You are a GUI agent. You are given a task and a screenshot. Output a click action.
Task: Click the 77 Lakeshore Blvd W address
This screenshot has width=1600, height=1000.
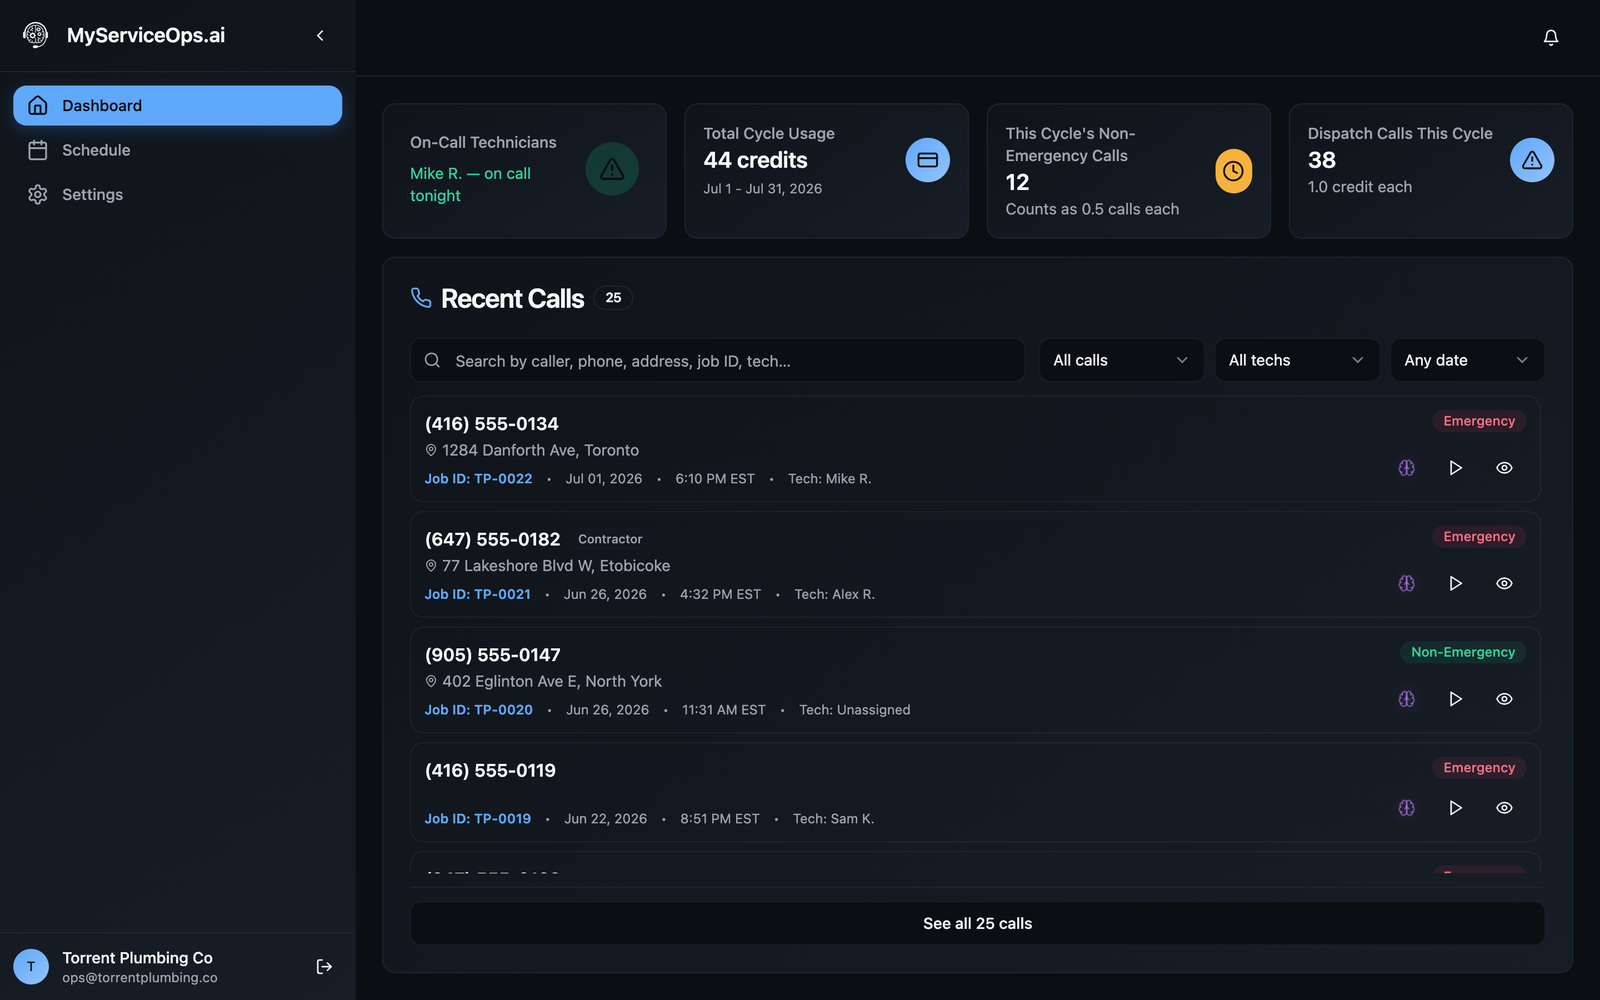[x=556, y=566]
